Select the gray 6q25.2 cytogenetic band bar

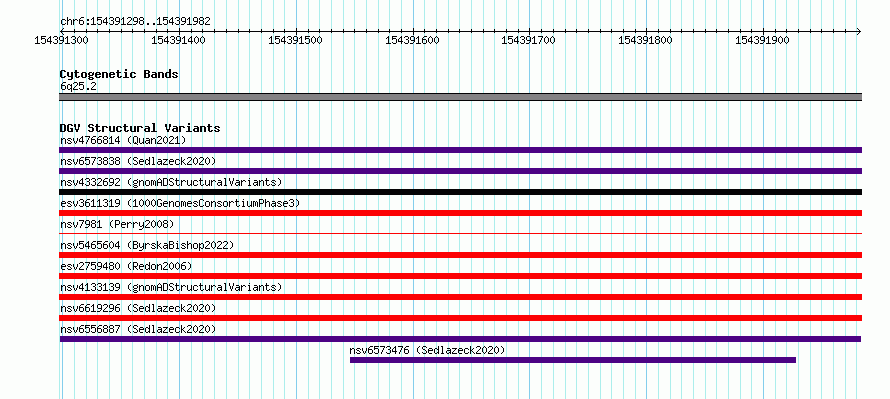point(460,97)
